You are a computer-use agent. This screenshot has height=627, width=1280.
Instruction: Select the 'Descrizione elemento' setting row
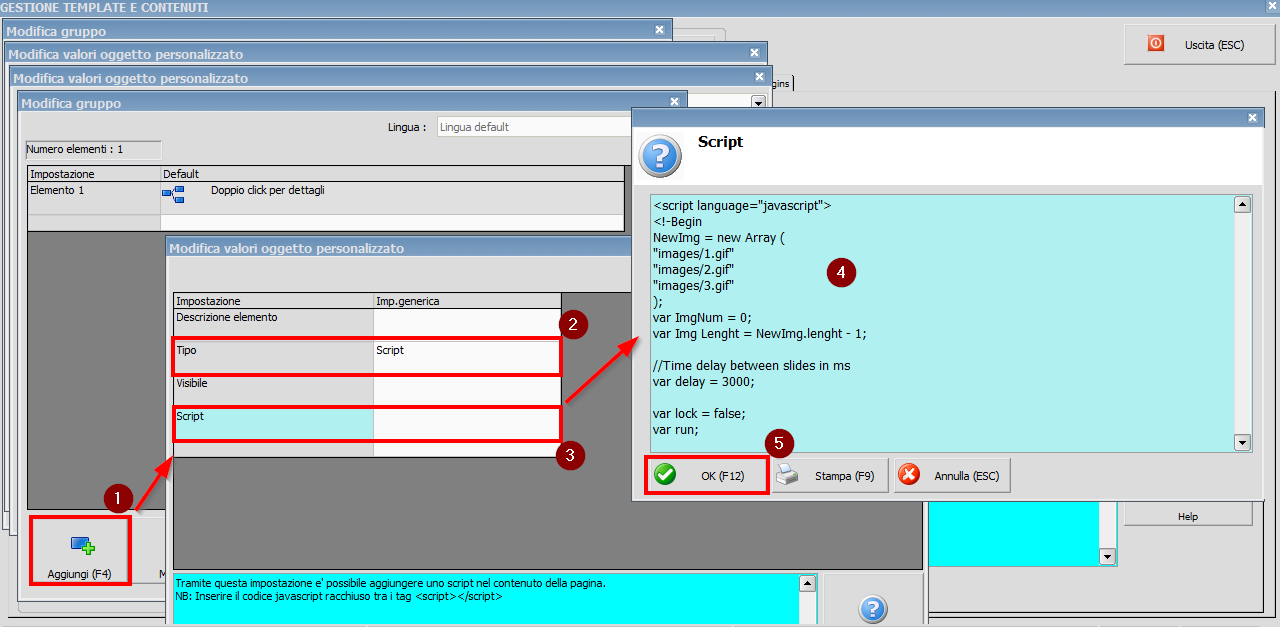pos(367,324)
